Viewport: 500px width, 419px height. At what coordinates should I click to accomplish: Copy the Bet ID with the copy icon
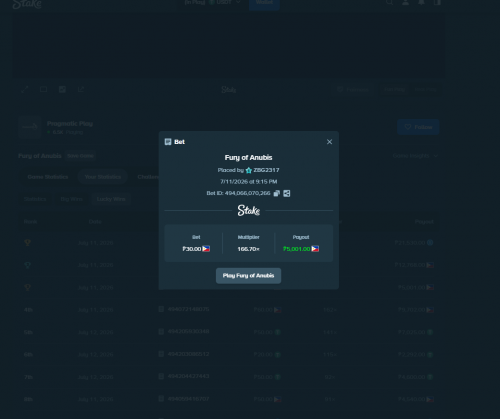click(277, 193)
